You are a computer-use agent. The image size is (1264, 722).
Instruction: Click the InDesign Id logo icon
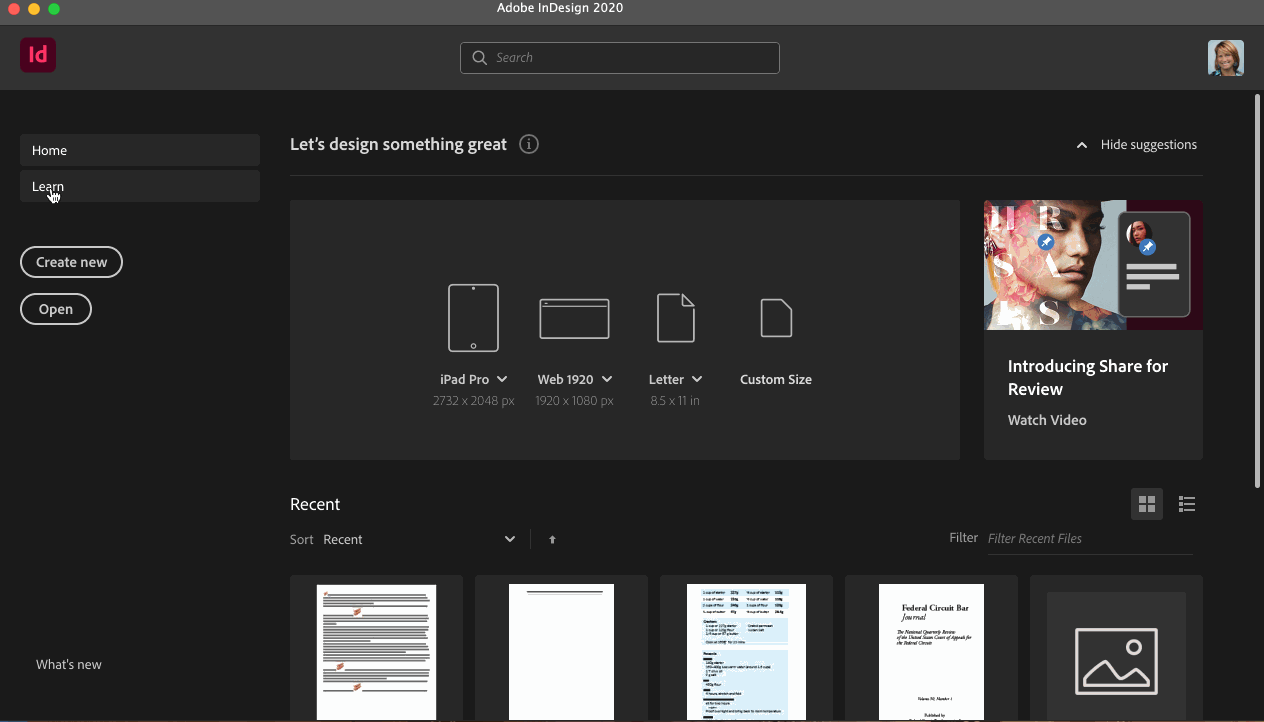(x=38, y=55)
